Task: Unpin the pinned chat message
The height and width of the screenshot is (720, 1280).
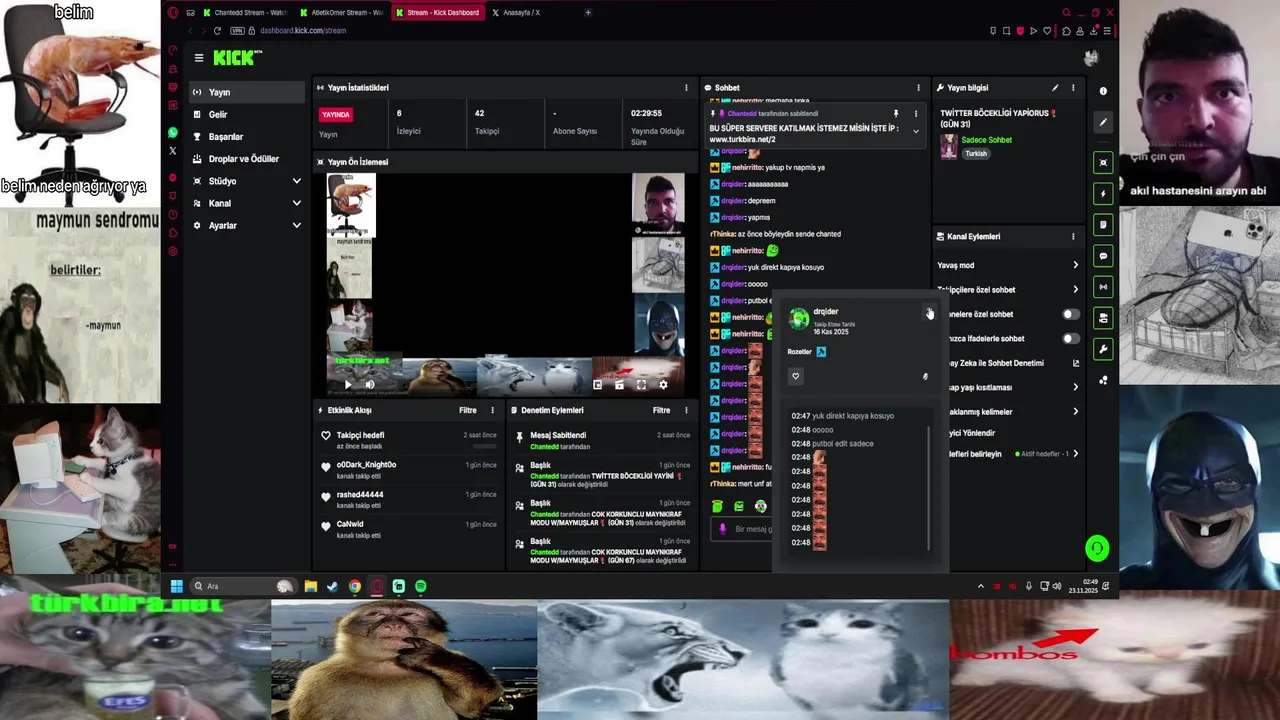Action: click(896, 114)
